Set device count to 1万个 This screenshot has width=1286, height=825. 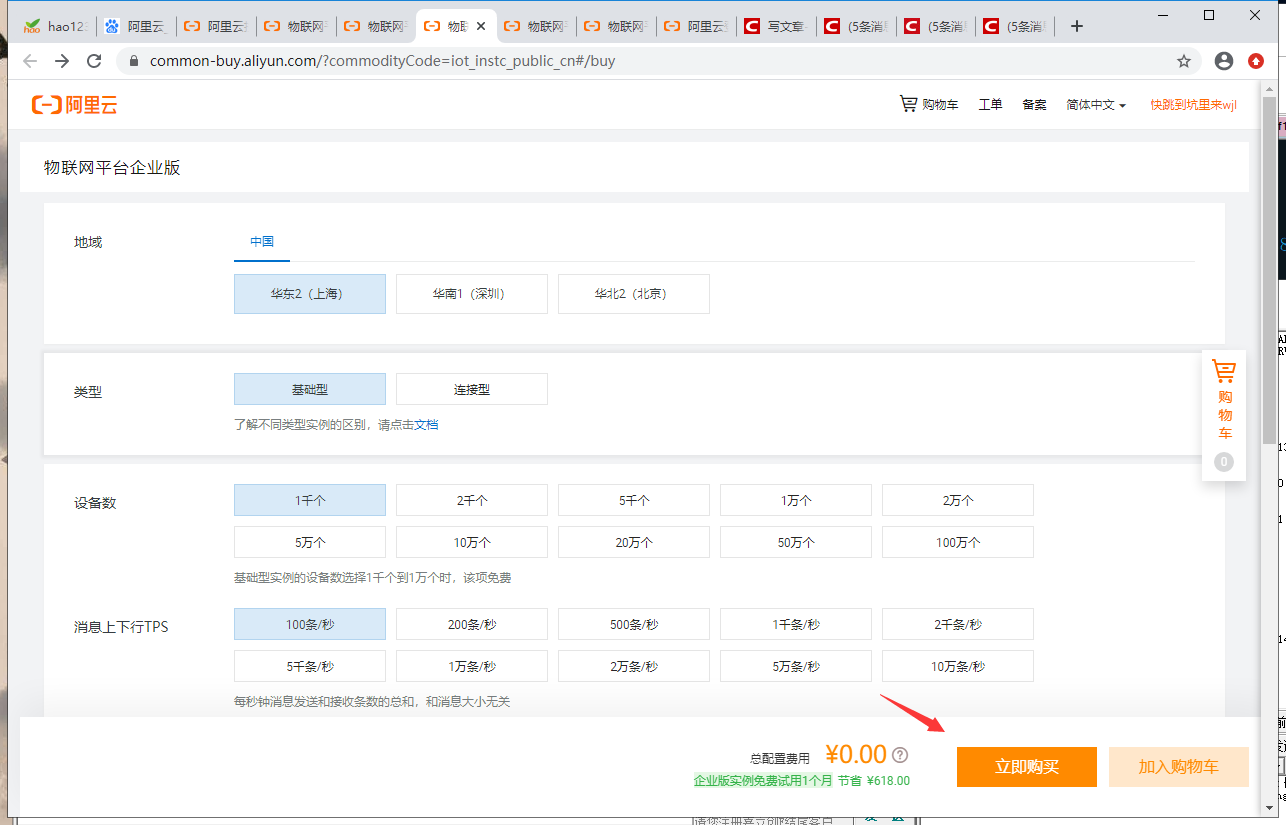click(x=796, y=500)
